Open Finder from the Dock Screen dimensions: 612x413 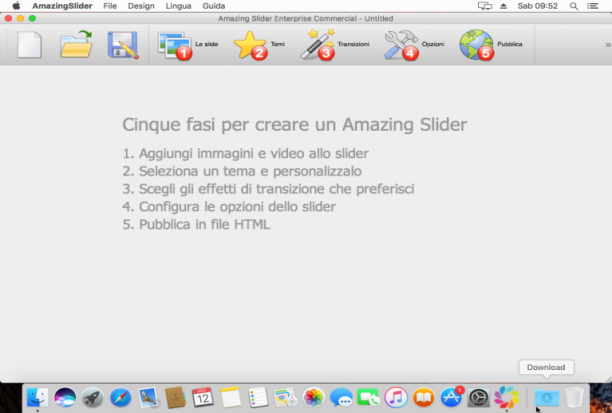pos(37,398)
